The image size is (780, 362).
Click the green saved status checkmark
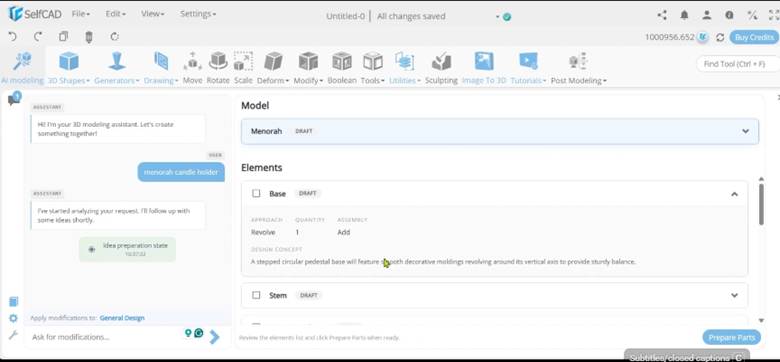507,16
